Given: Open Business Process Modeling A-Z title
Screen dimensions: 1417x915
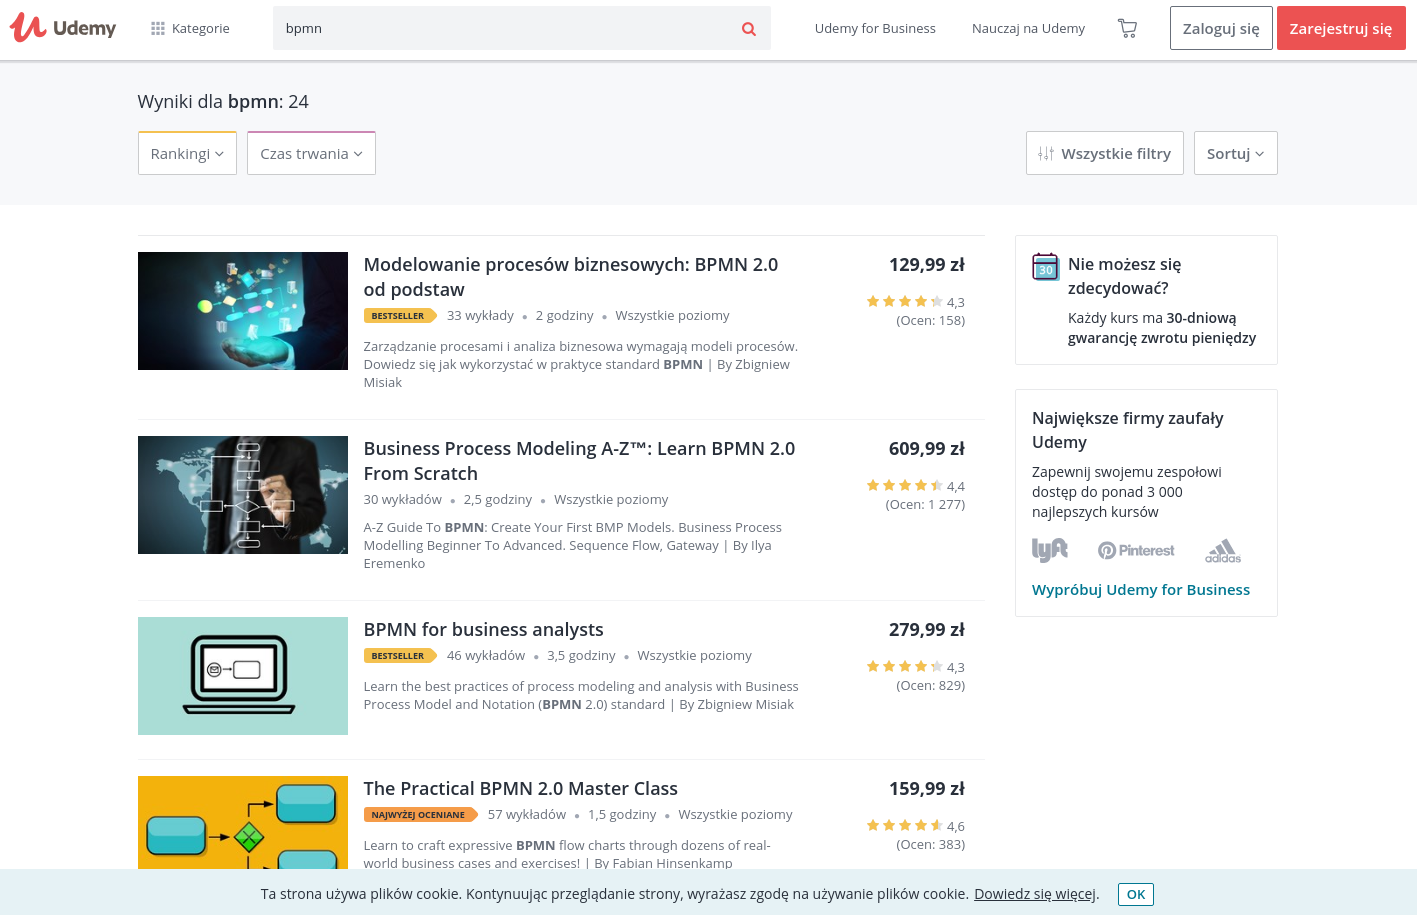Looking at the screenshot, I should pos(579,461).
